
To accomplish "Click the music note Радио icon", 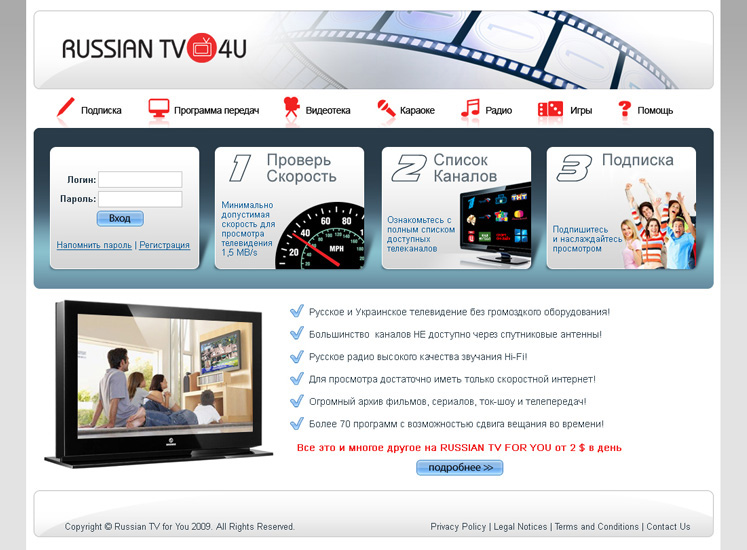I will click(470, 108).
